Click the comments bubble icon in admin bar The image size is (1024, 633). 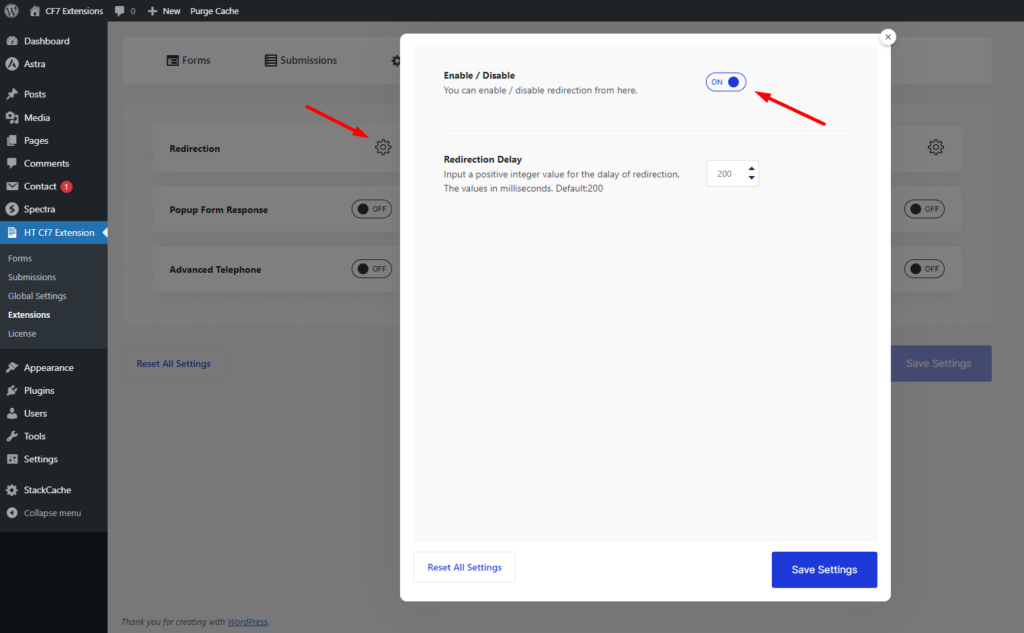click(122, 11)
